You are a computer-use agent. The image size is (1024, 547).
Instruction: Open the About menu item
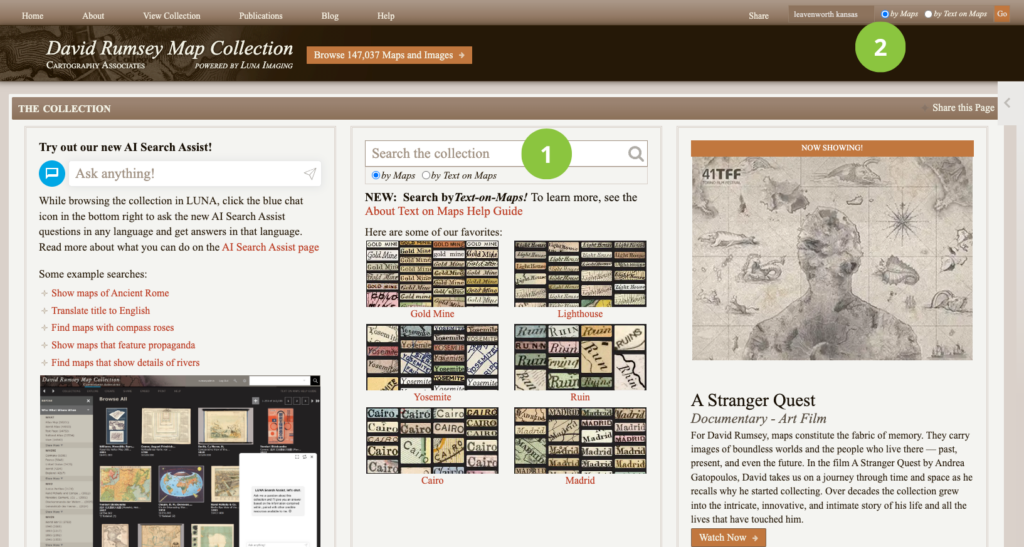(x=93, y=16)
